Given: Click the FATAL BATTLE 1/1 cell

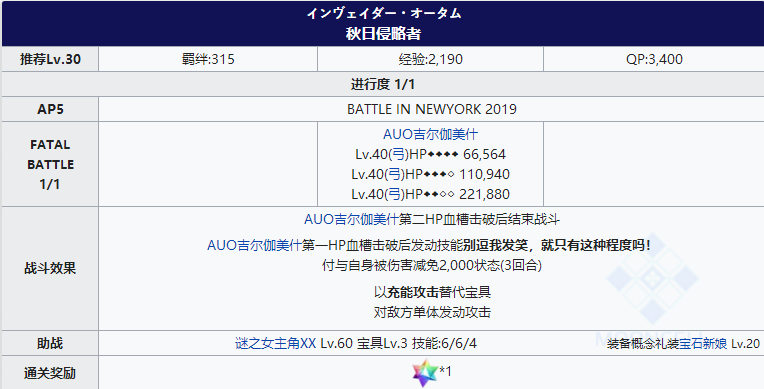Looking at the screenshot, I should coord(50,164).
